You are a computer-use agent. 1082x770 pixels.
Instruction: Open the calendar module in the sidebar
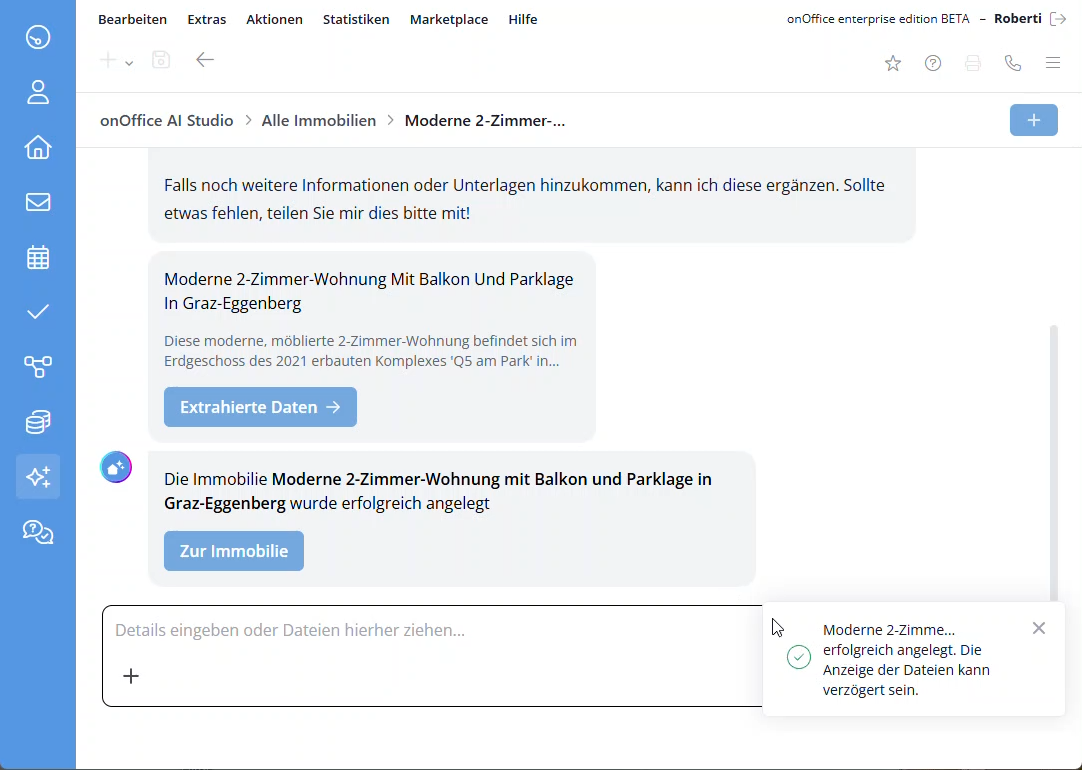[37, 257]
